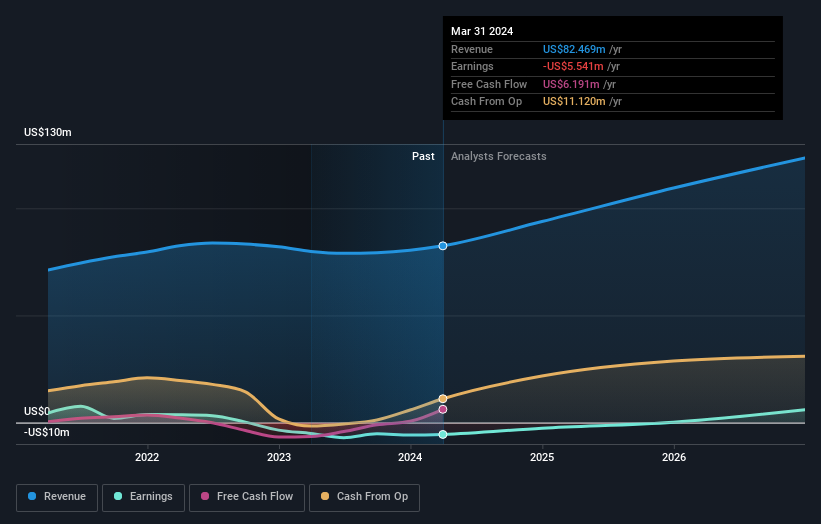
Task: Click the orange Cash From Op data point
Action: click(x=443, y=399)
